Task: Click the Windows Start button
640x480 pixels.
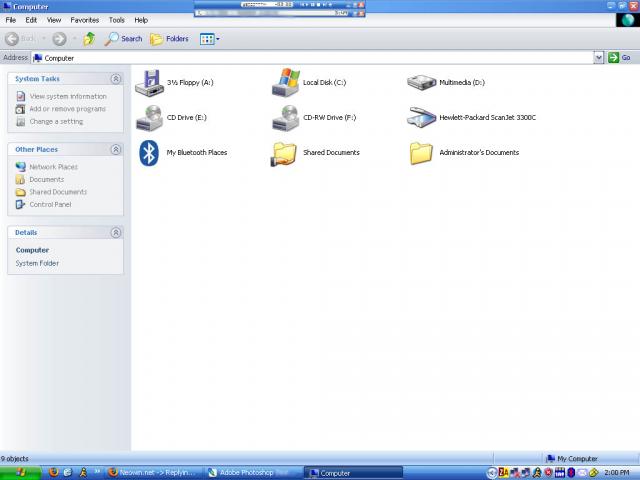Action: pyautogui.click(x=20, y=473)
